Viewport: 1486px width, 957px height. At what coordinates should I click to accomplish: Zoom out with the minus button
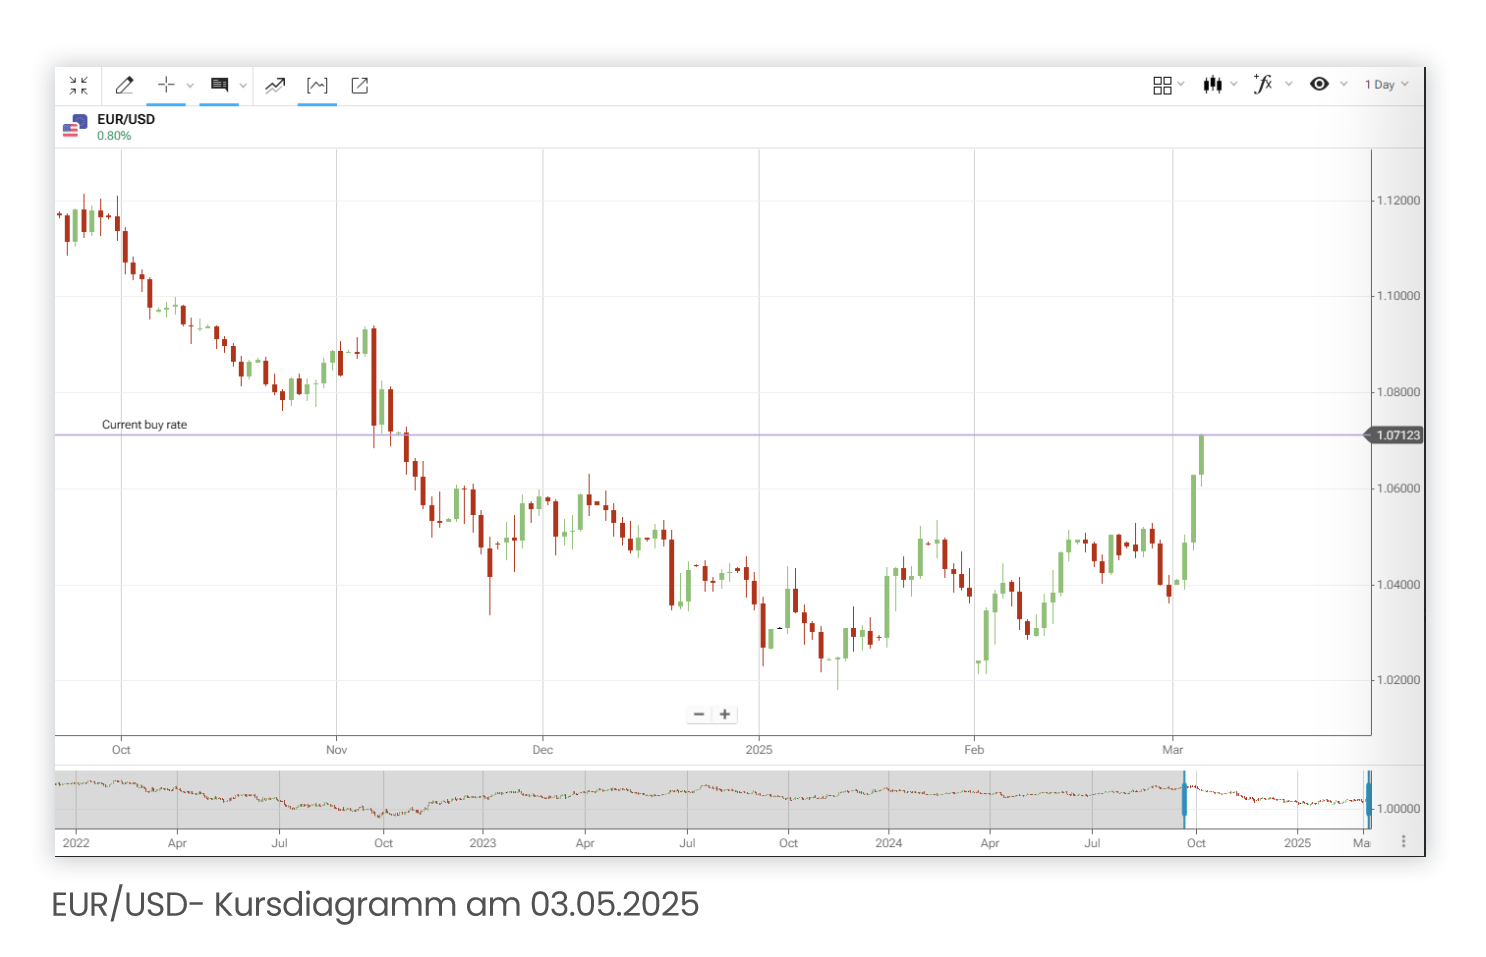[699, 714]
